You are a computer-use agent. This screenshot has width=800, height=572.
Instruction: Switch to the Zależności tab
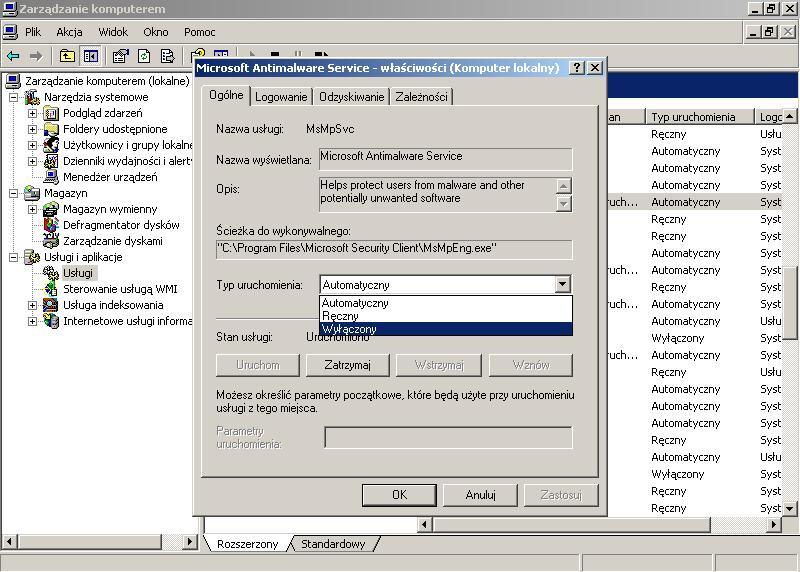click(421, 97)
